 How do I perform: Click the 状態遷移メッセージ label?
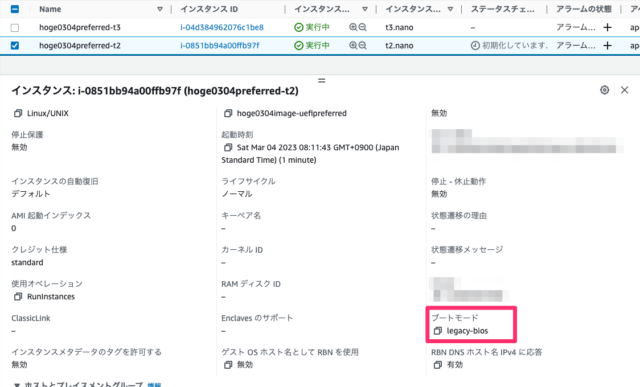(x=467, y=249)
